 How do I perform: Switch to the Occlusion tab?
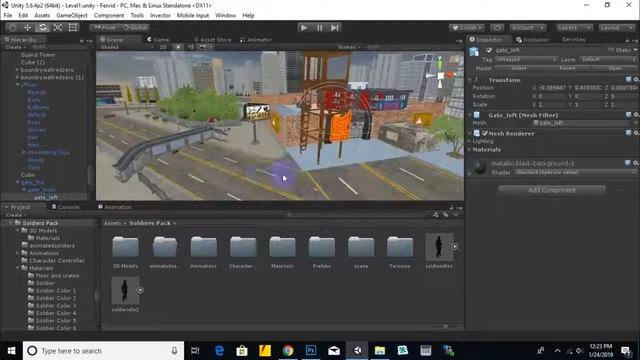tap(532, 40)
